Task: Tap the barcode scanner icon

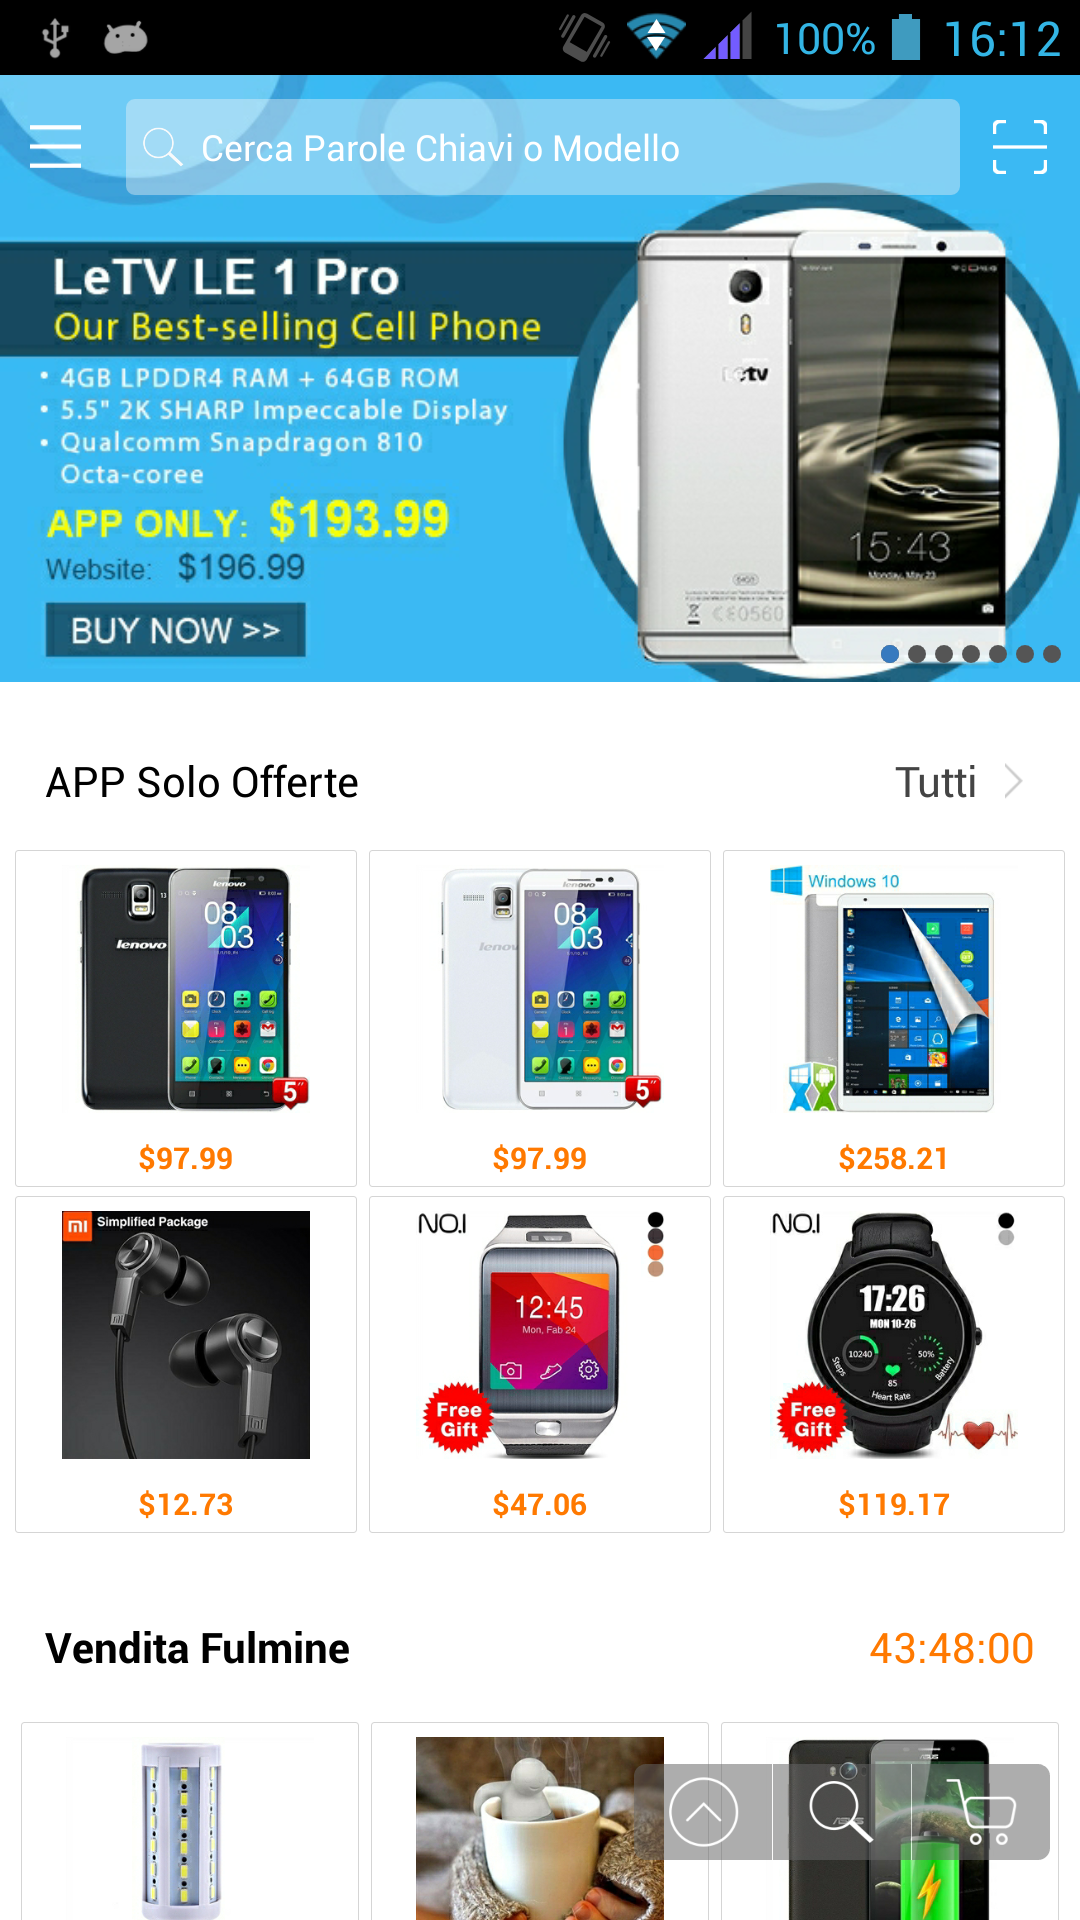Action: tap(1019, 147)
